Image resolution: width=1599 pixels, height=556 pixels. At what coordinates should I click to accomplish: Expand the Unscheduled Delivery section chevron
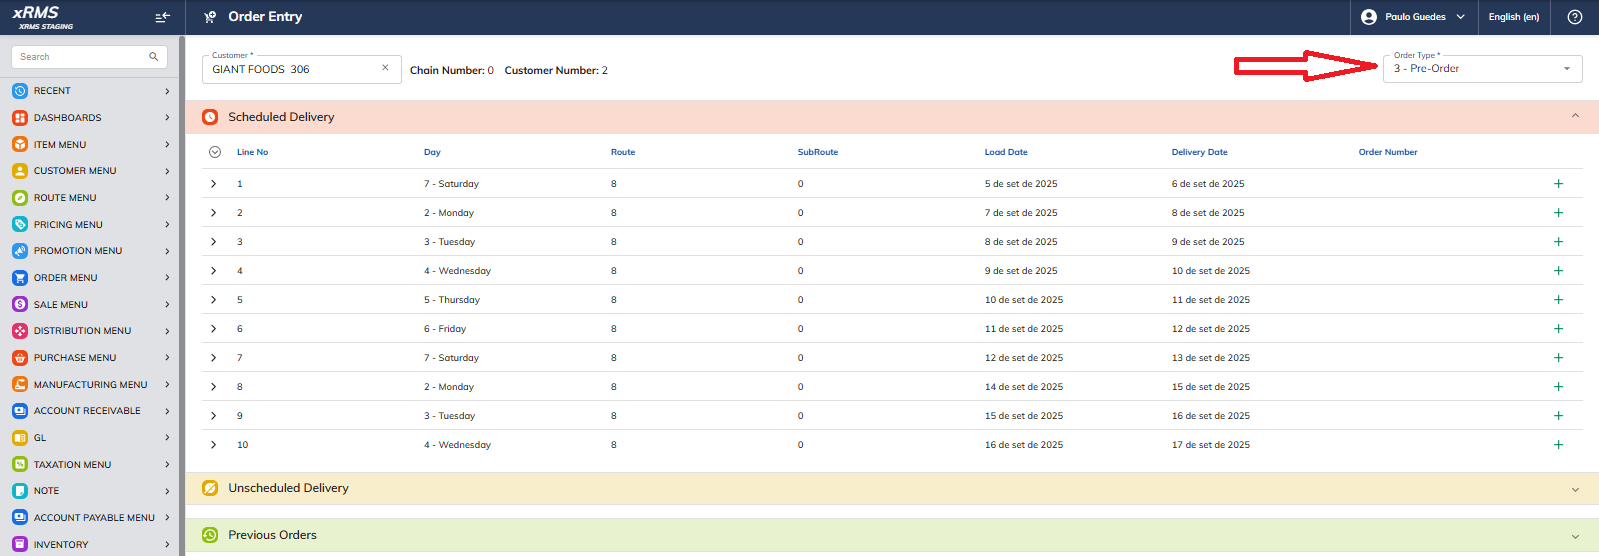click(x=1575, y=489)
